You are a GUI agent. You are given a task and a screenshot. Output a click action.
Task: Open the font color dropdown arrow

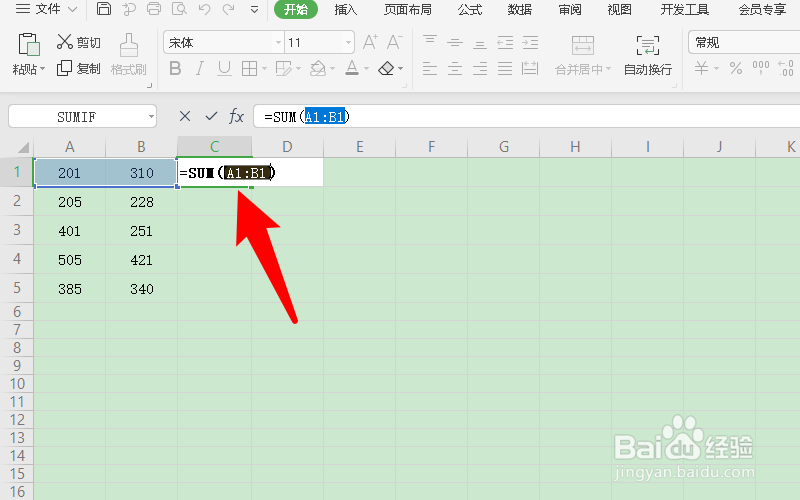(366, 69)
